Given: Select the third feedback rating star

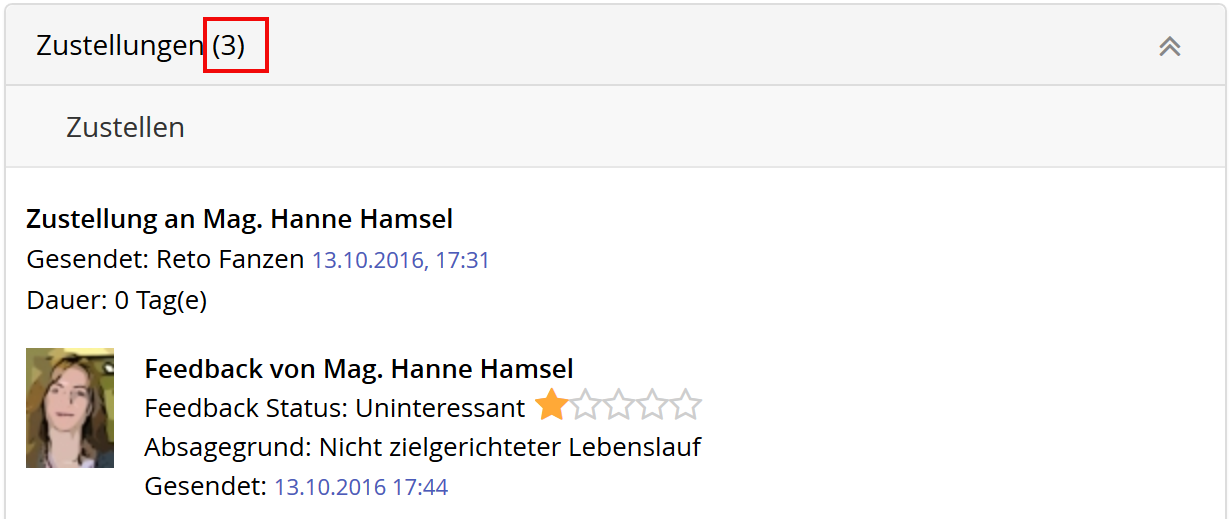Looking at the screenshot, I should point(619,406).
